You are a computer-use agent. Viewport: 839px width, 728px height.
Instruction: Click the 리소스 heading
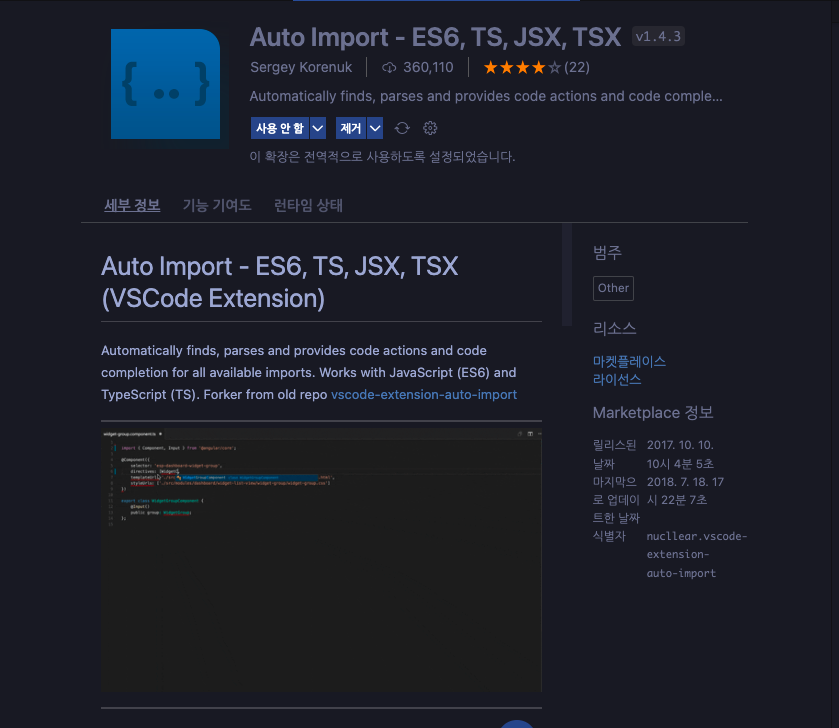pyautogui.click(x=614, y=328)
